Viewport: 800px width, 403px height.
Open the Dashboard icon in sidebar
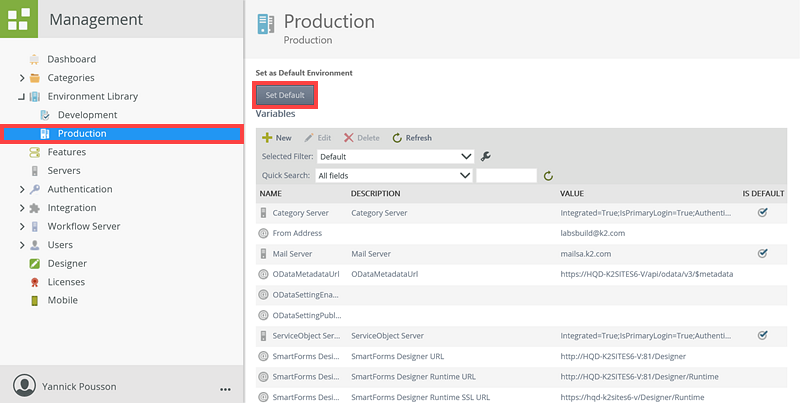point(35,59)
